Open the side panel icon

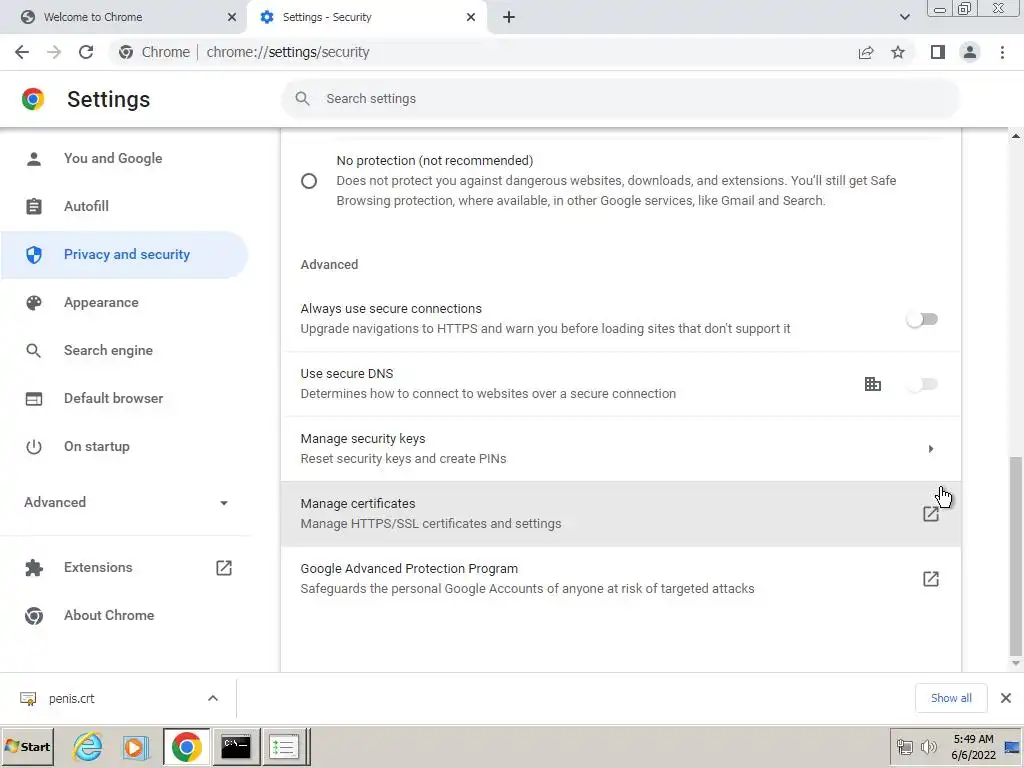pos(938,52)
